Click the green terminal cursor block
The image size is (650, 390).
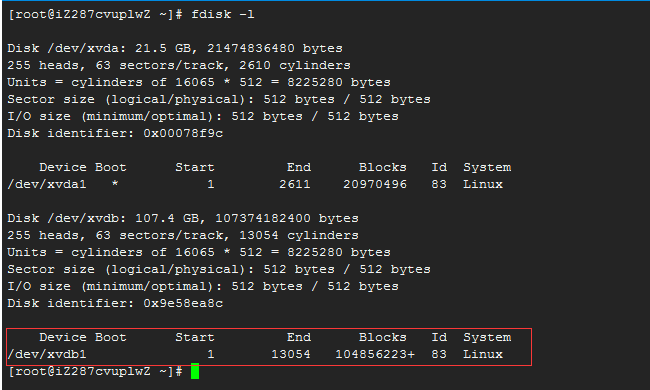click(195, 371)
